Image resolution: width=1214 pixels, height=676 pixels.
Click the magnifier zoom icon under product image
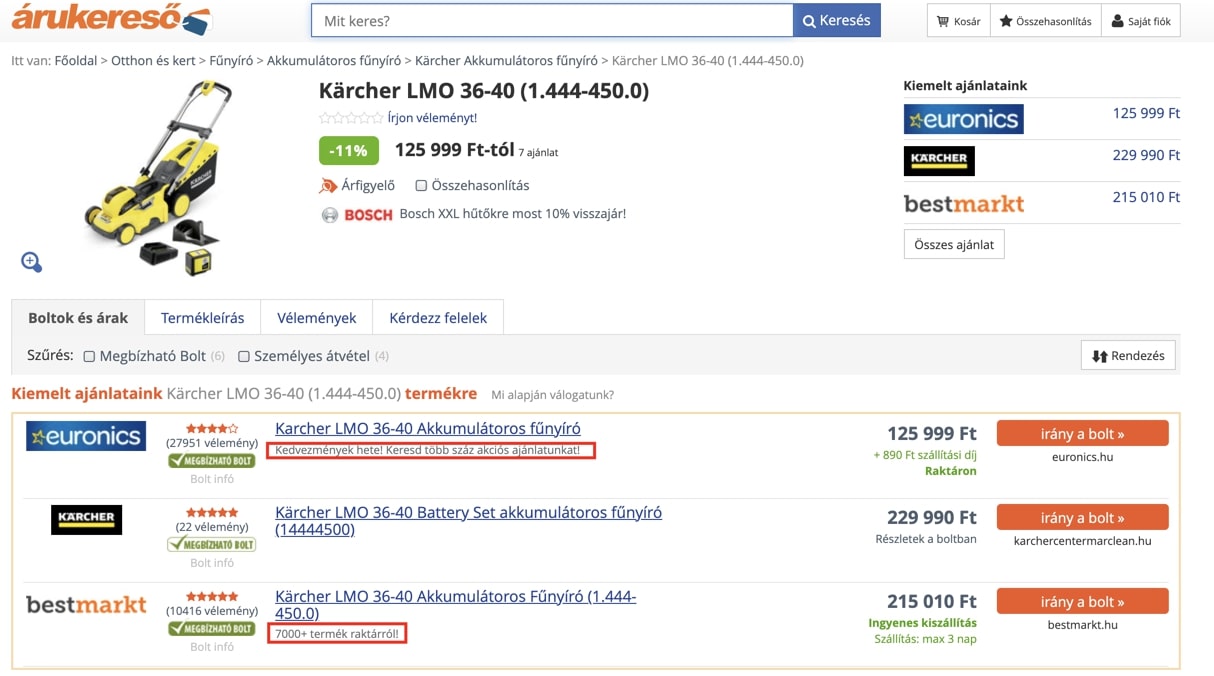coord(31,262)
